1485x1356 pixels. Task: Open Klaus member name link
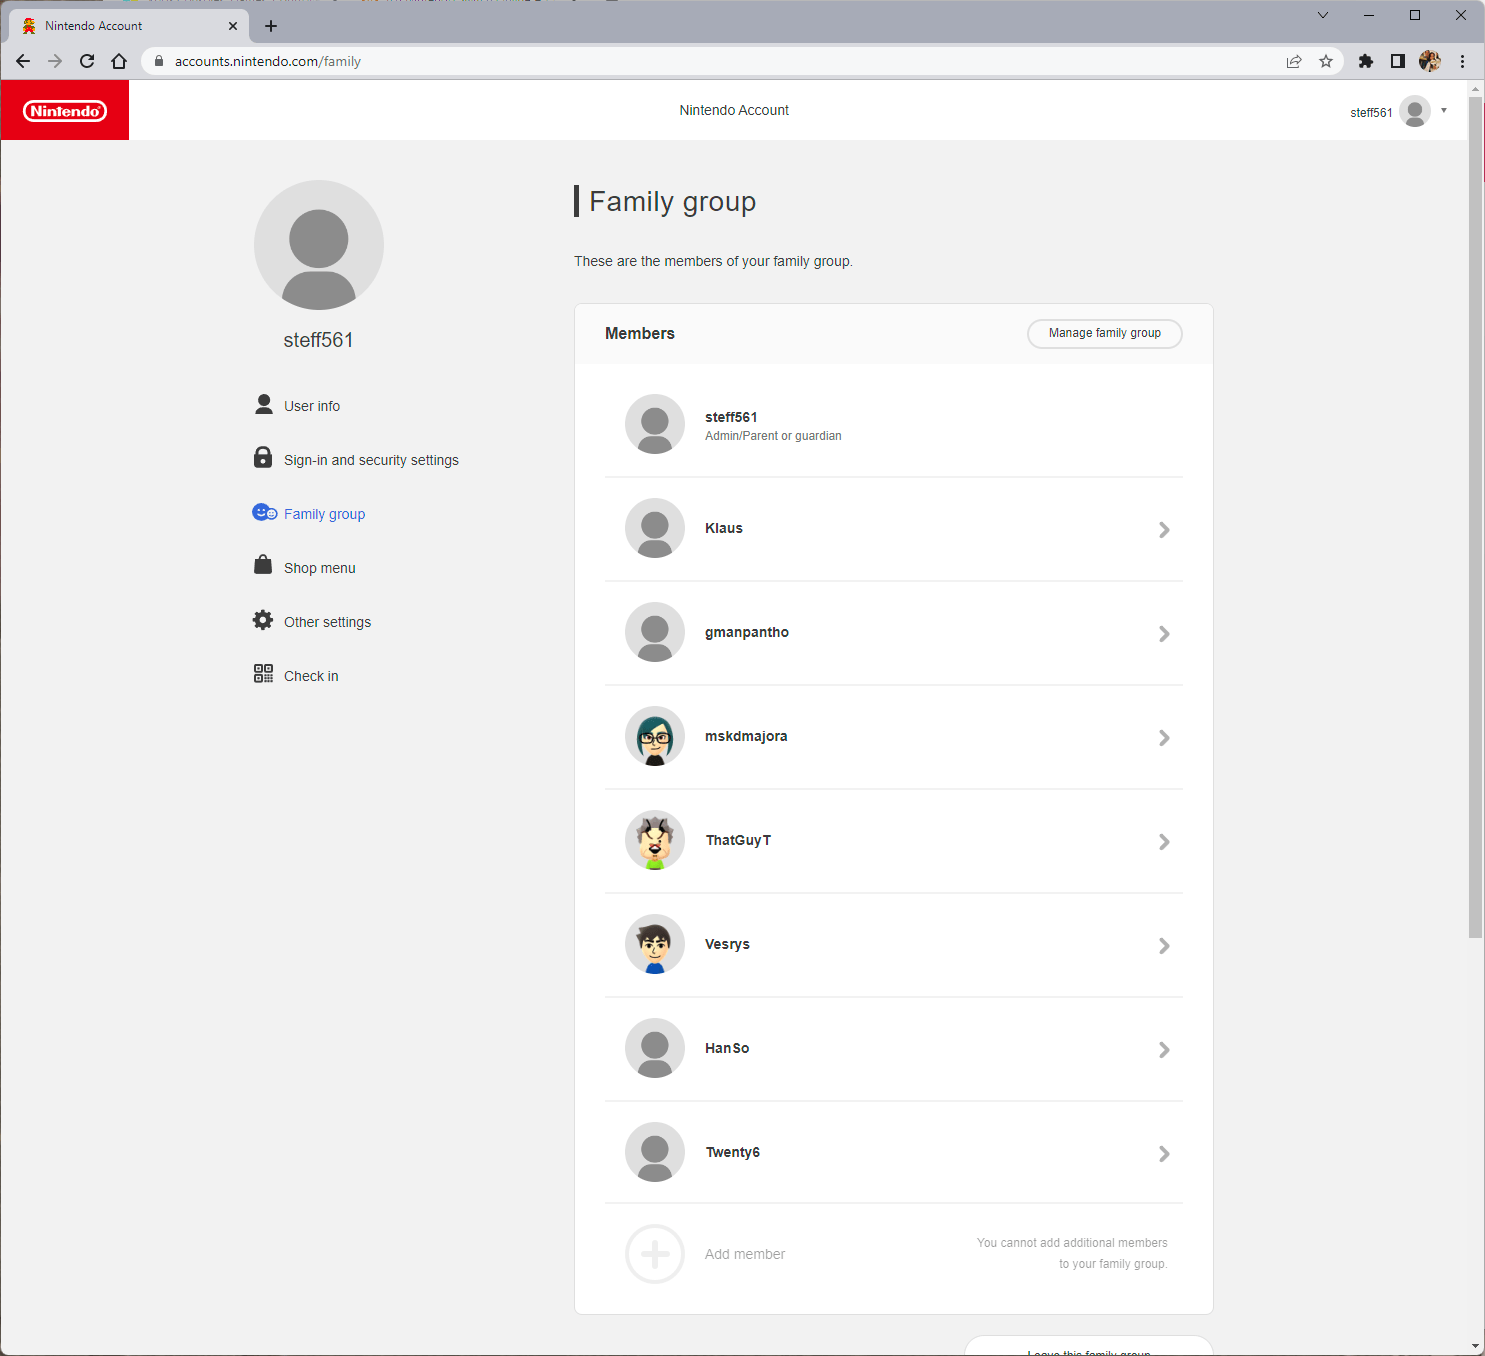724,528
